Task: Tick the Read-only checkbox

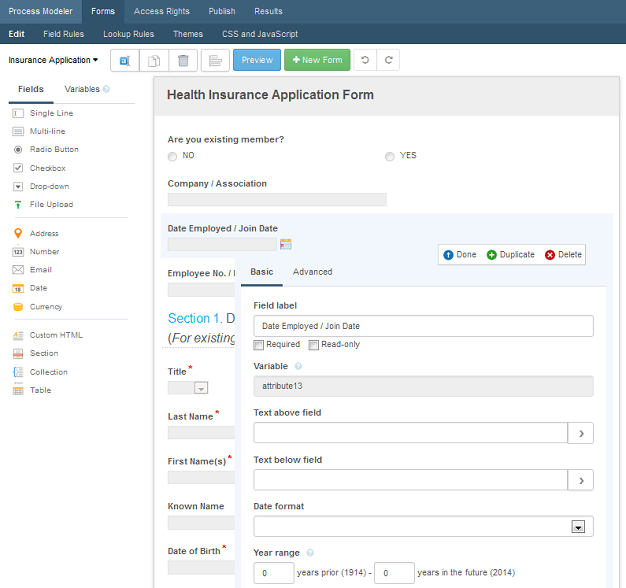Action: point(314,345)
